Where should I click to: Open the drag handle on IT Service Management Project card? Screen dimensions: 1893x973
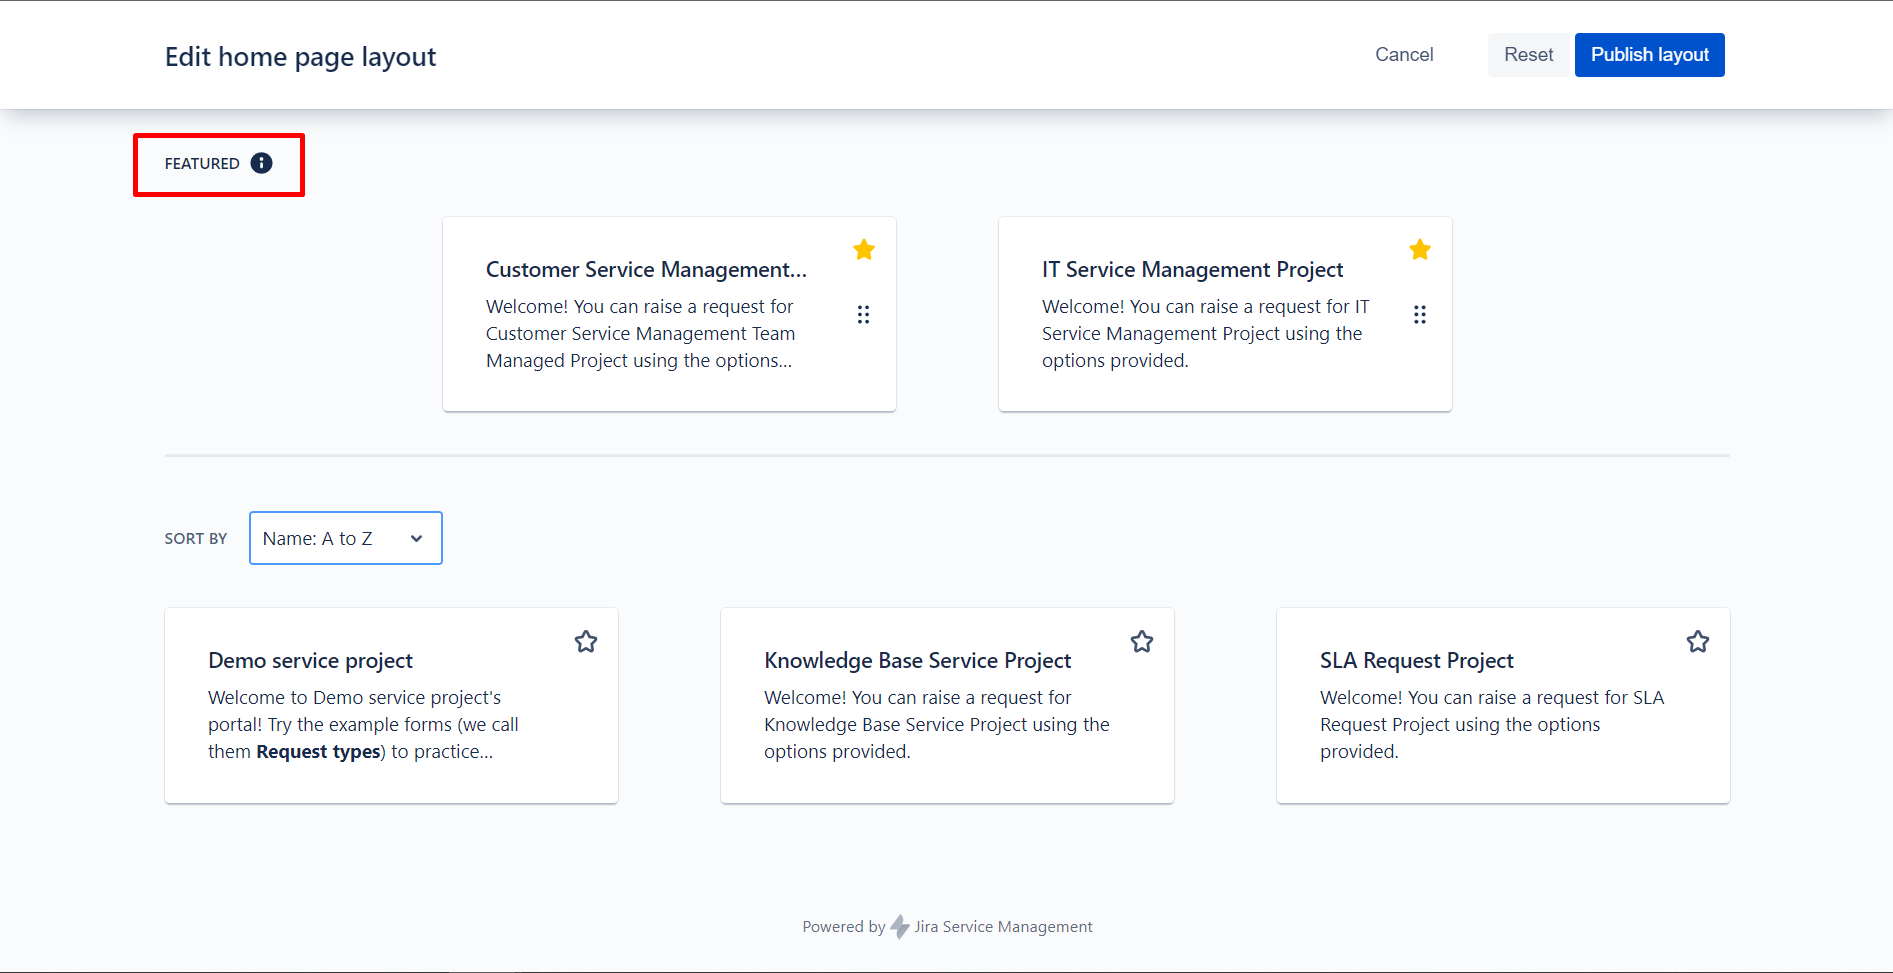click(1419, 314)
